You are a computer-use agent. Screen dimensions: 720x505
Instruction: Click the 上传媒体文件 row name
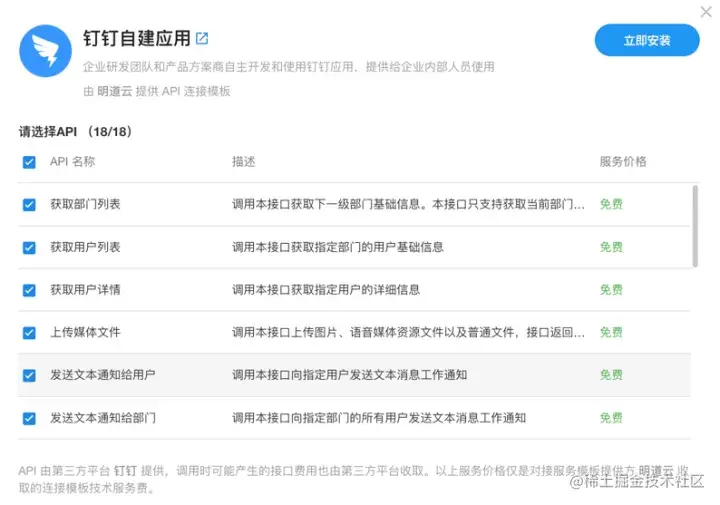[85, 332]
